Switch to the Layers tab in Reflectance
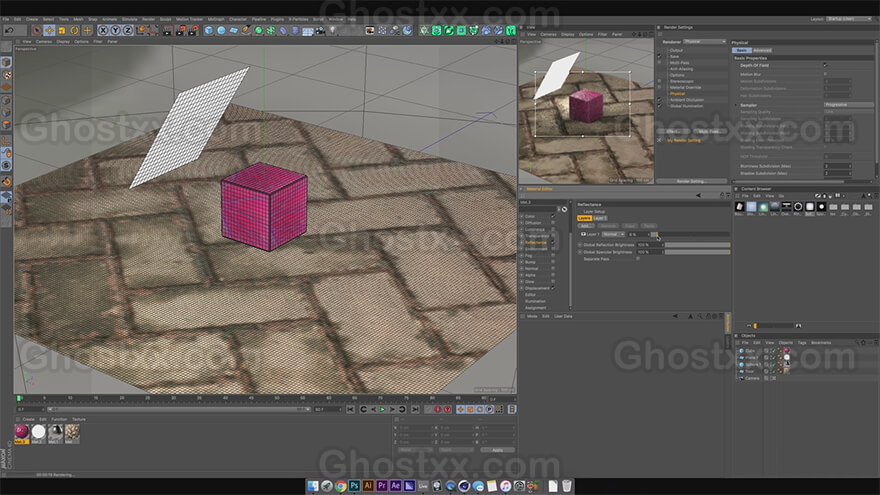The image size is (880, 495). [x=584, y=218]
